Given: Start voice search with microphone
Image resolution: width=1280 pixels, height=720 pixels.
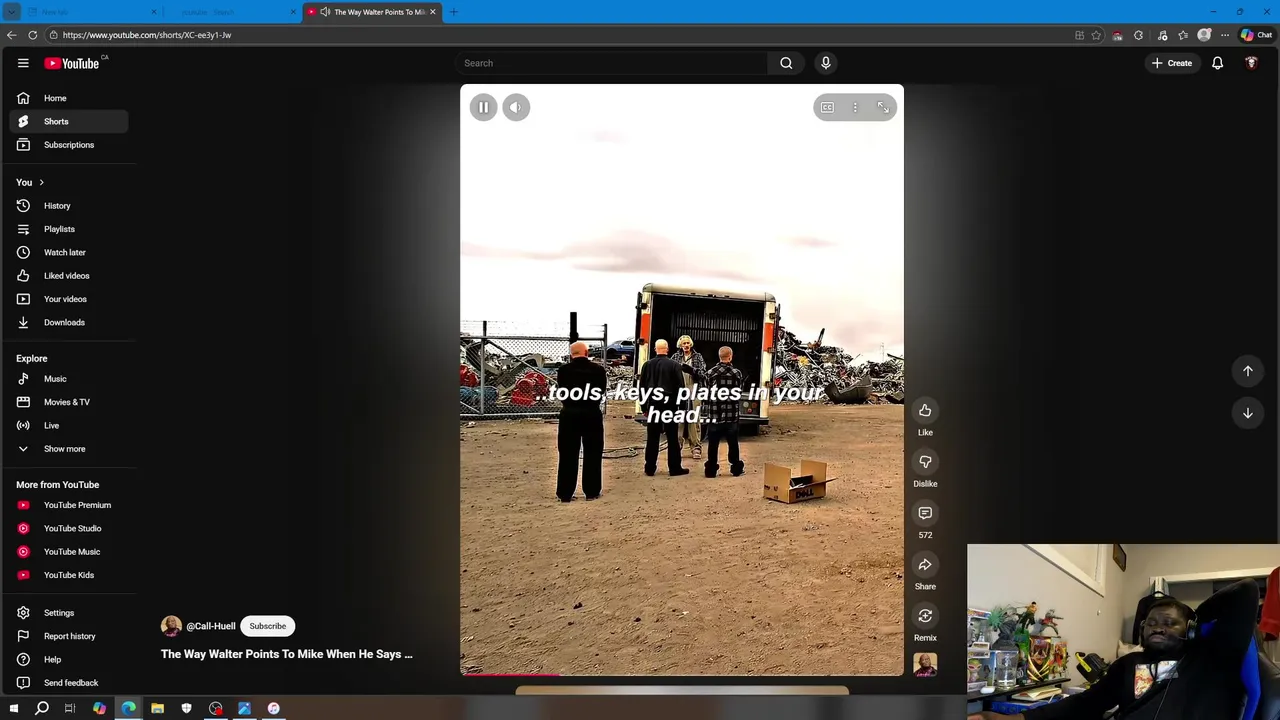Looking at the screenshot, I should point(826,63).
